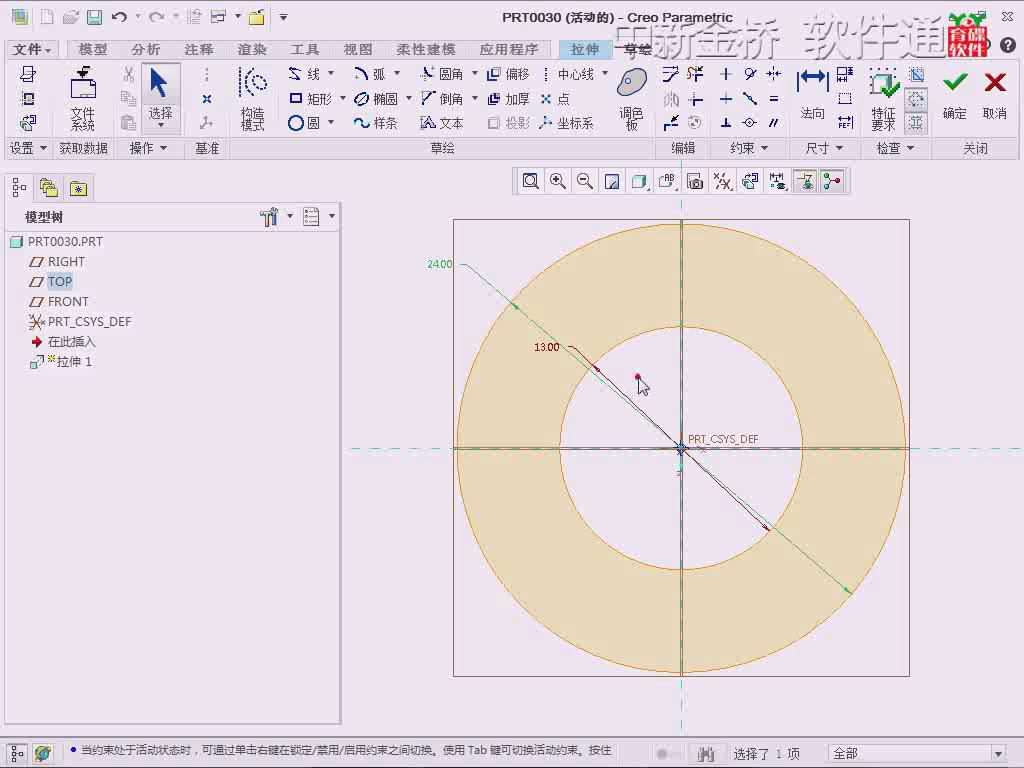Select the Delete Segment trim icon
Image resolution: width=1024 pixels, height=768 pixels.
pos(696,74)
